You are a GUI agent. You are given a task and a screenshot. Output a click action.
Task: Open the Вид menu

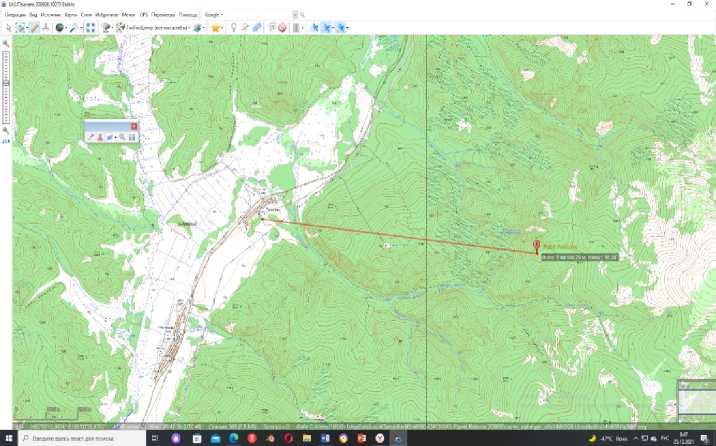[33, 15]
